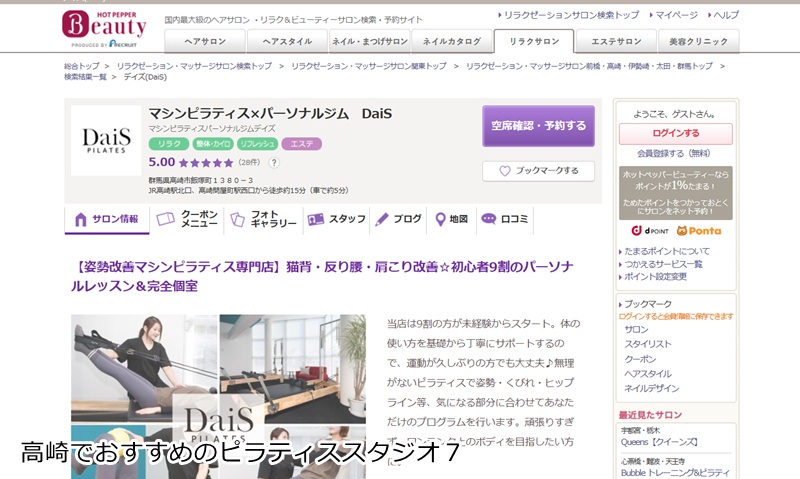Click サロン under bookmarks
Screen dimensions: 800x479
637,330
